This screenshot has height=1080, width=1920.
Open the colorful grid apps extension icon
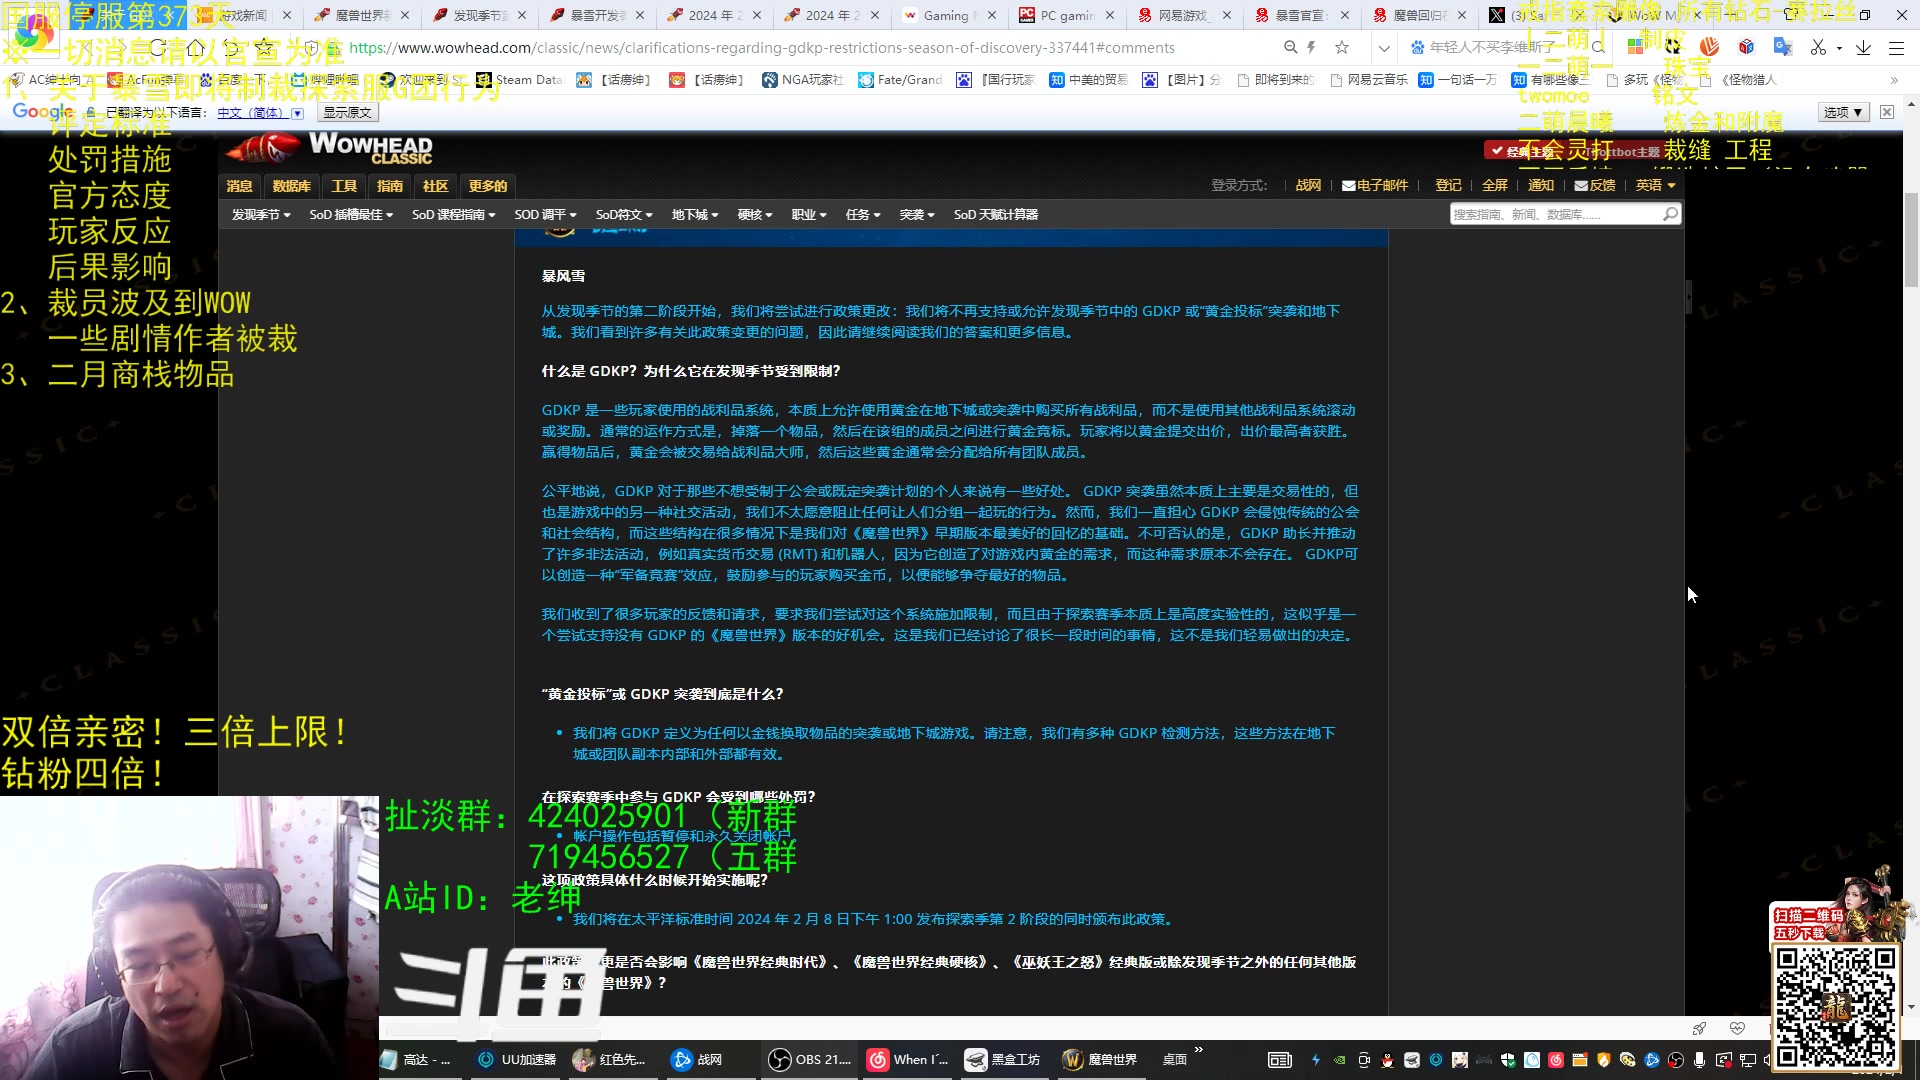[x=1636, y=47]
